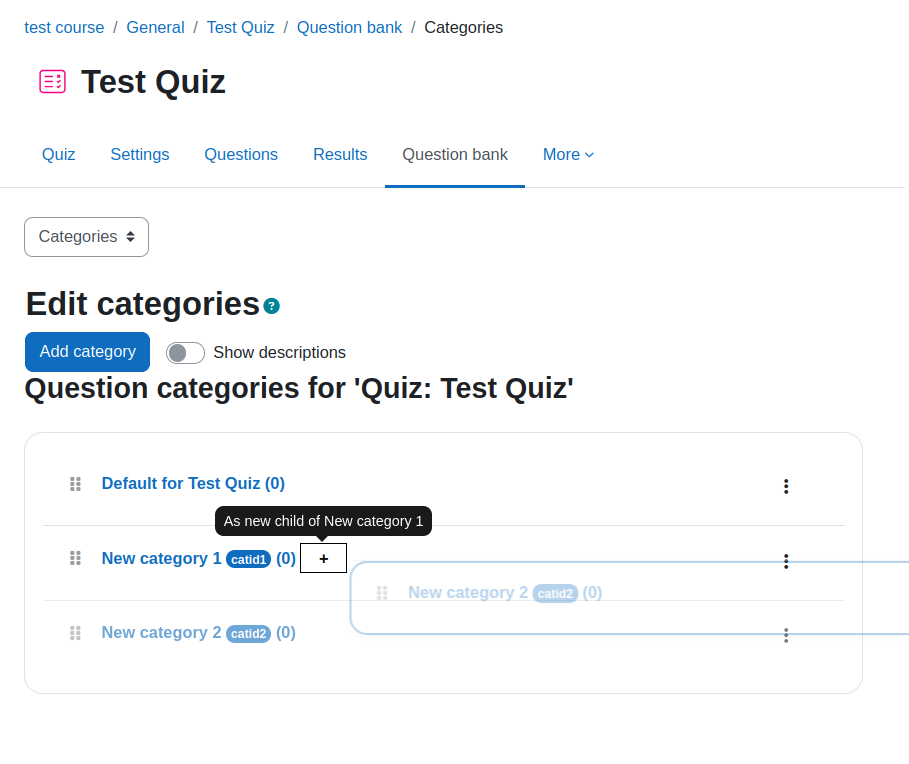Toggle the Show descriptions switch

pyautogui.click(x=186, y=352)
